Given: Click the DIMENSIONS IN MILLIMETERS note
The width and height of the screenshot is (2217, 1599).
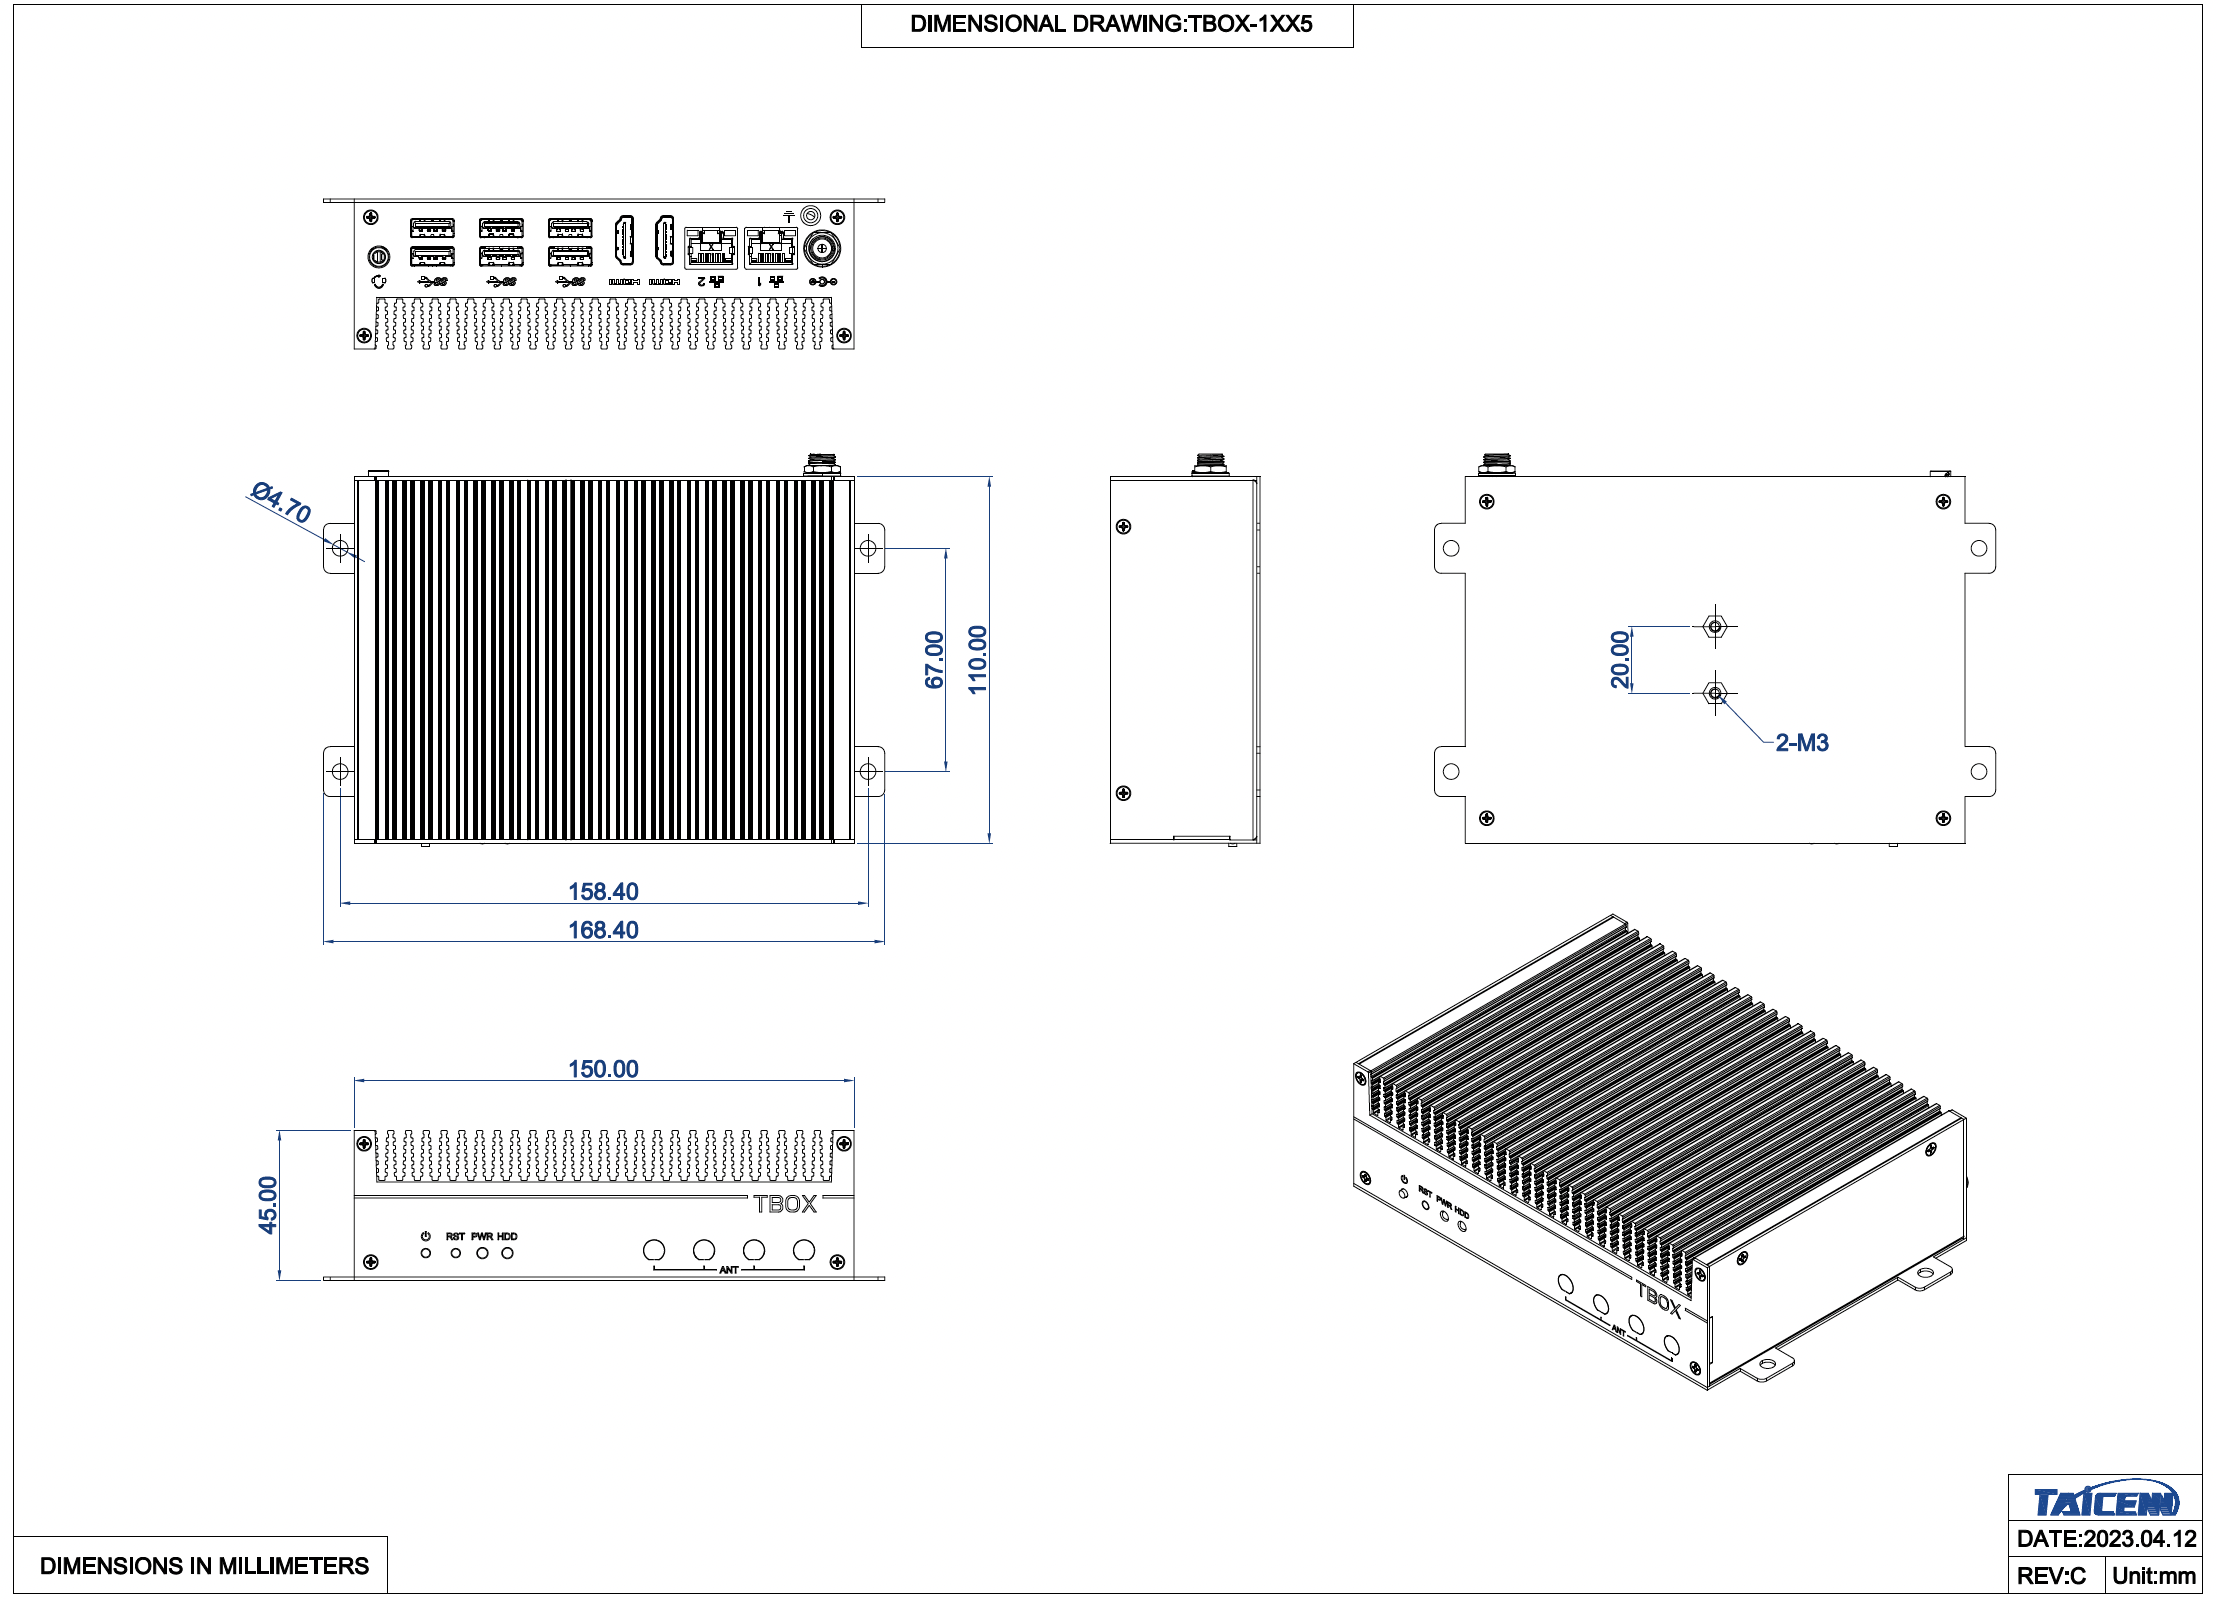Looking at the screenshot, I should [x=204, y=1566].
